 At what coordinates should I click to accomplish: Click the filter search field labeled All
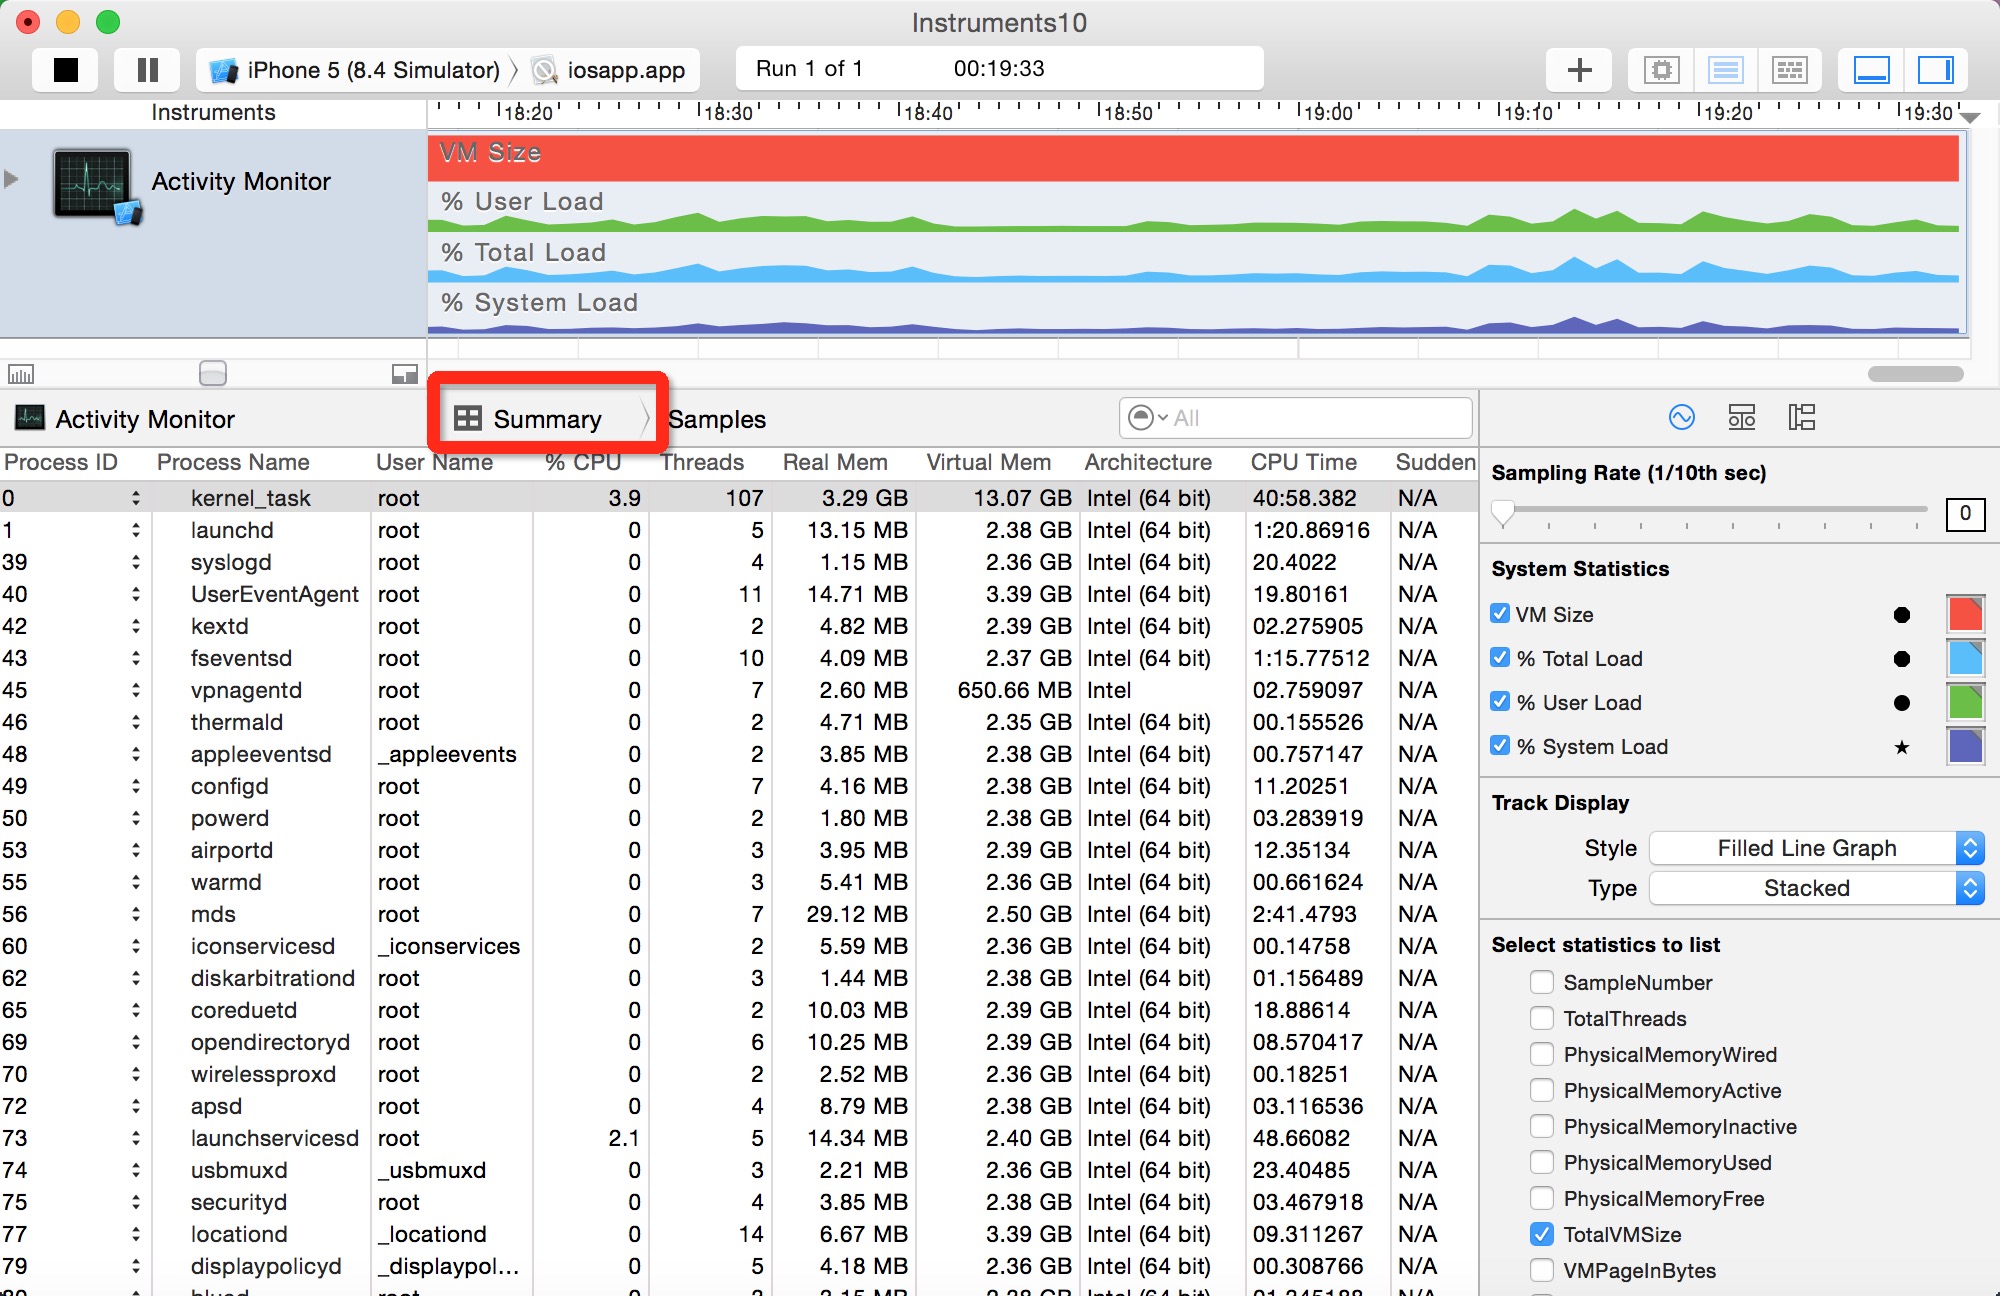1296,418
